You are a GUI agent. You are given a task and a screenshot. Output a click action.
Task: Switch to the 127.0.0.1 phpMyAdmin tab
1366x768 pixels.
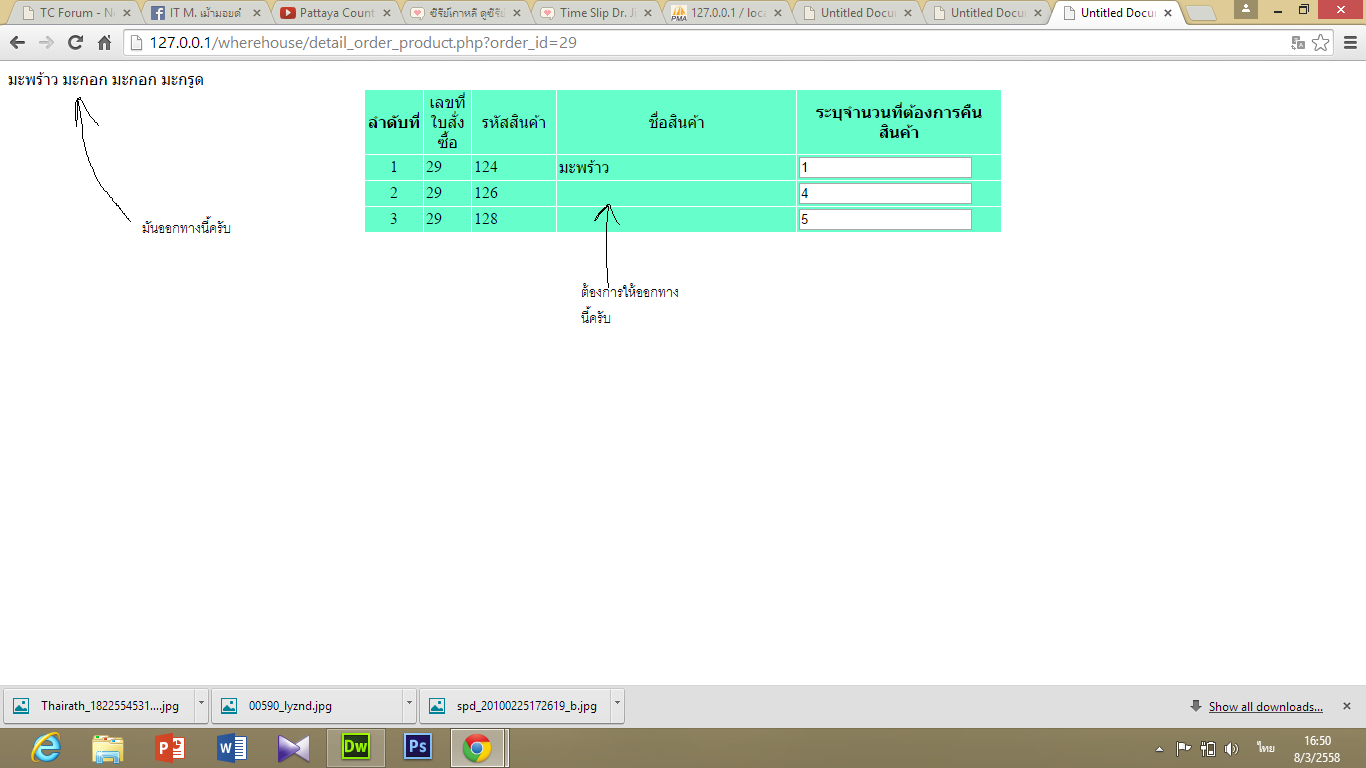click(725, 13)
